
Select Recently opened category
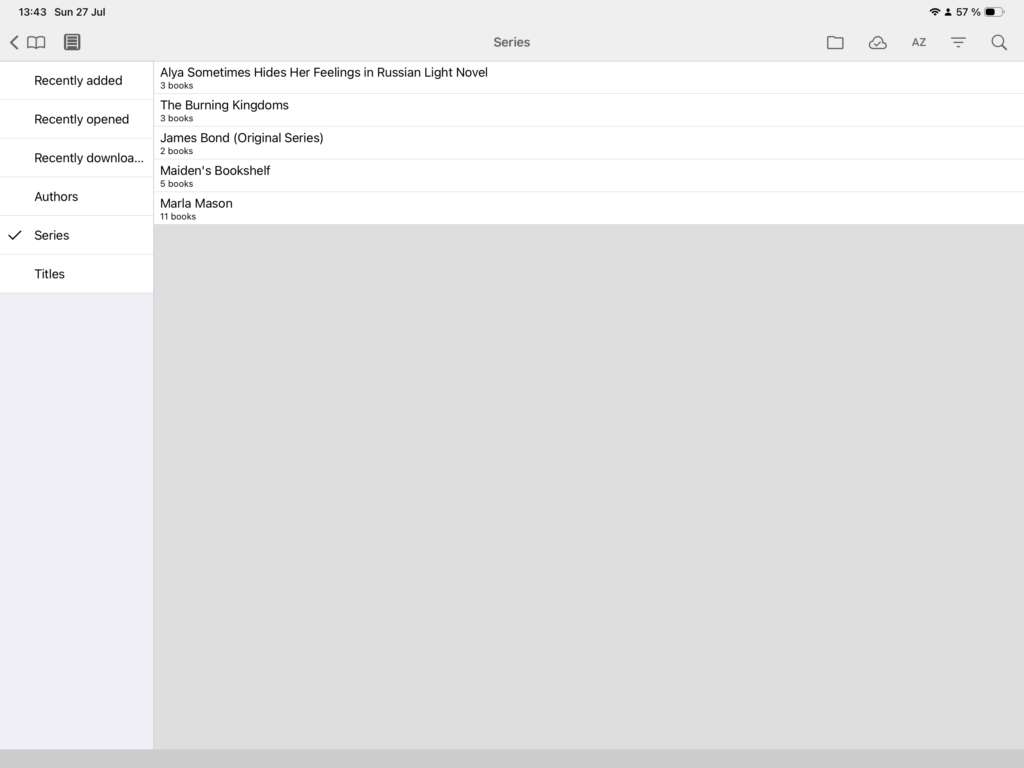click(x=76, y=119)
